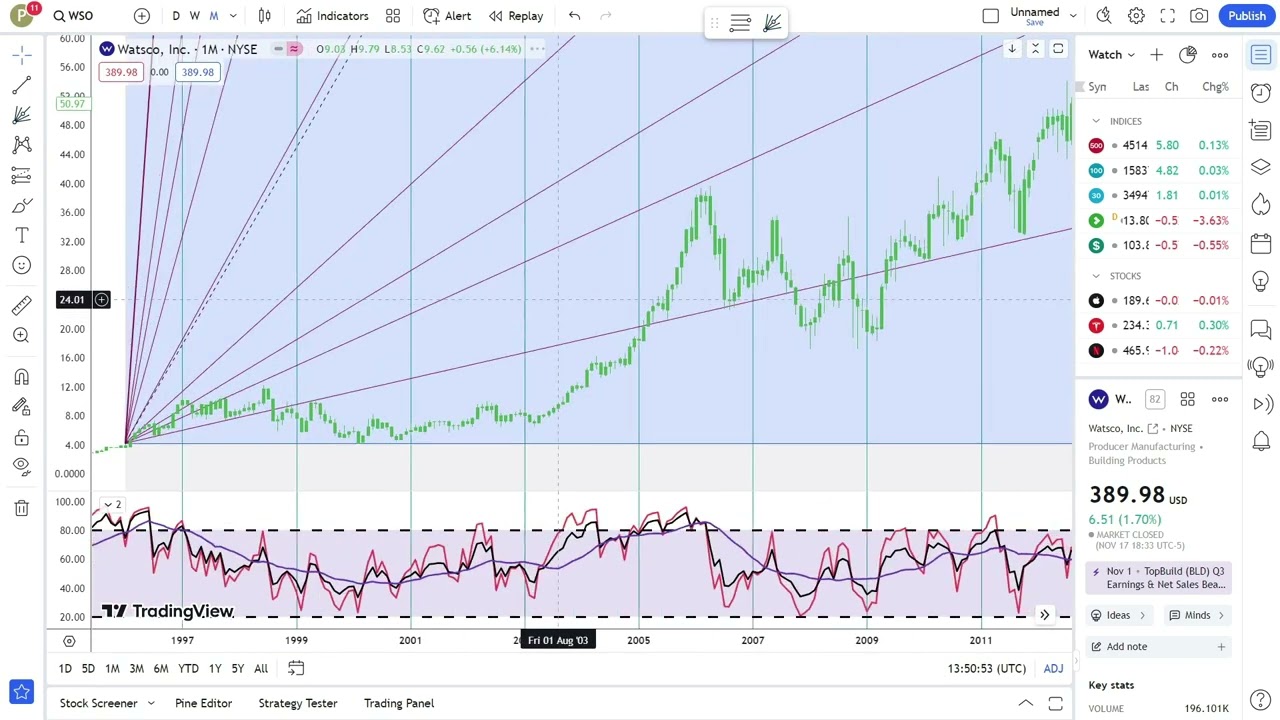This screenshot has height=720, width=1280.
Task: Open the Indicators dialog
Action: click(x=333, y=16)
